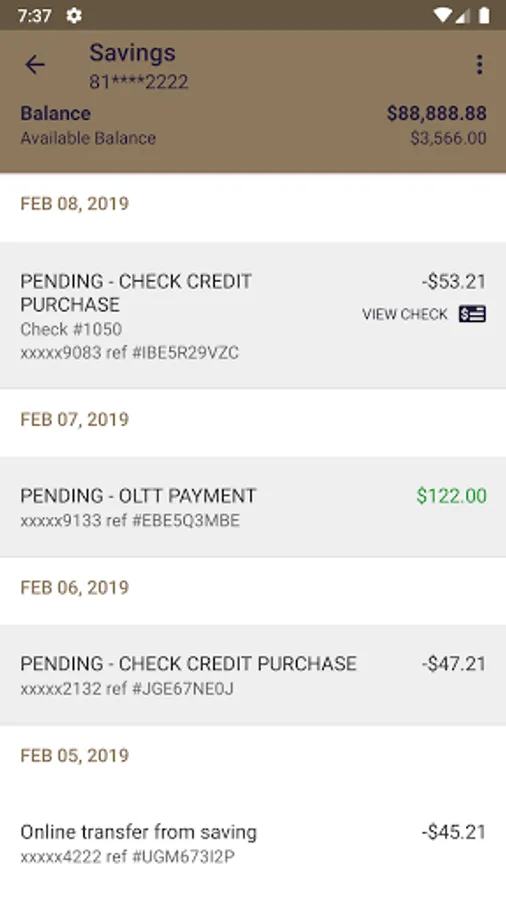The height and width of the screenshot is (900, 506).
Task: Tap the masked account number 81****2222
Action: pyautogui.click(x=139, y=82)
